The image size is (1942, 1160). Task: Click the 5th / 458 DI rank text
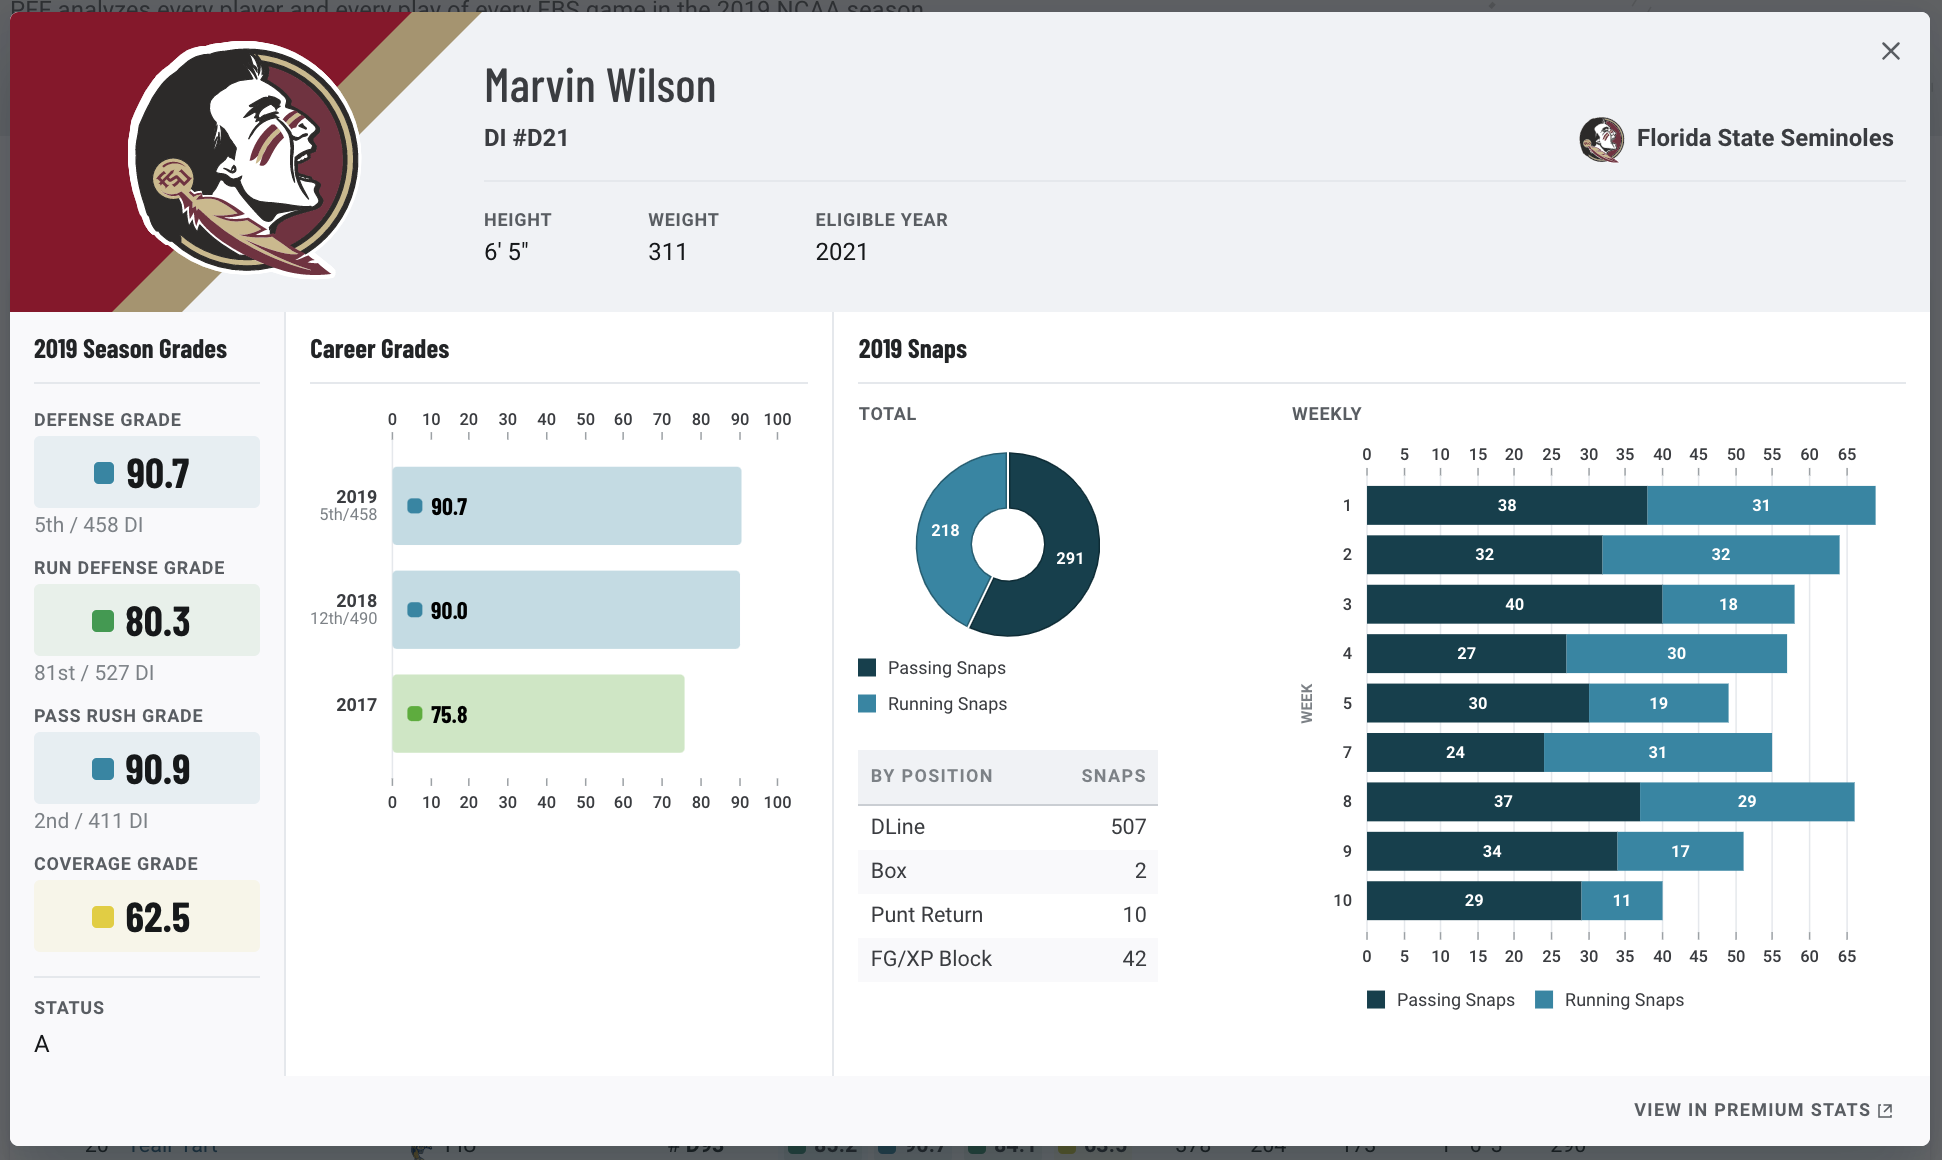click(x=88, y=525)
